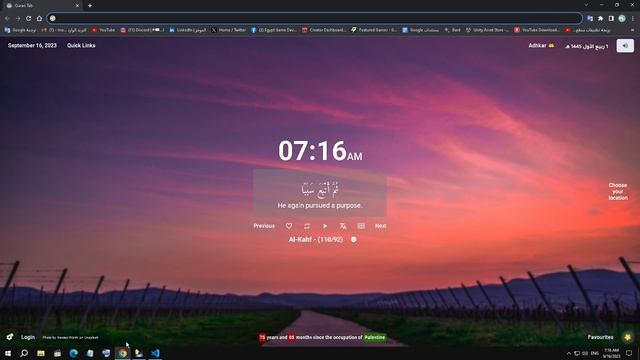Click the browser Home button
The image size is (640, 360).
39,18
